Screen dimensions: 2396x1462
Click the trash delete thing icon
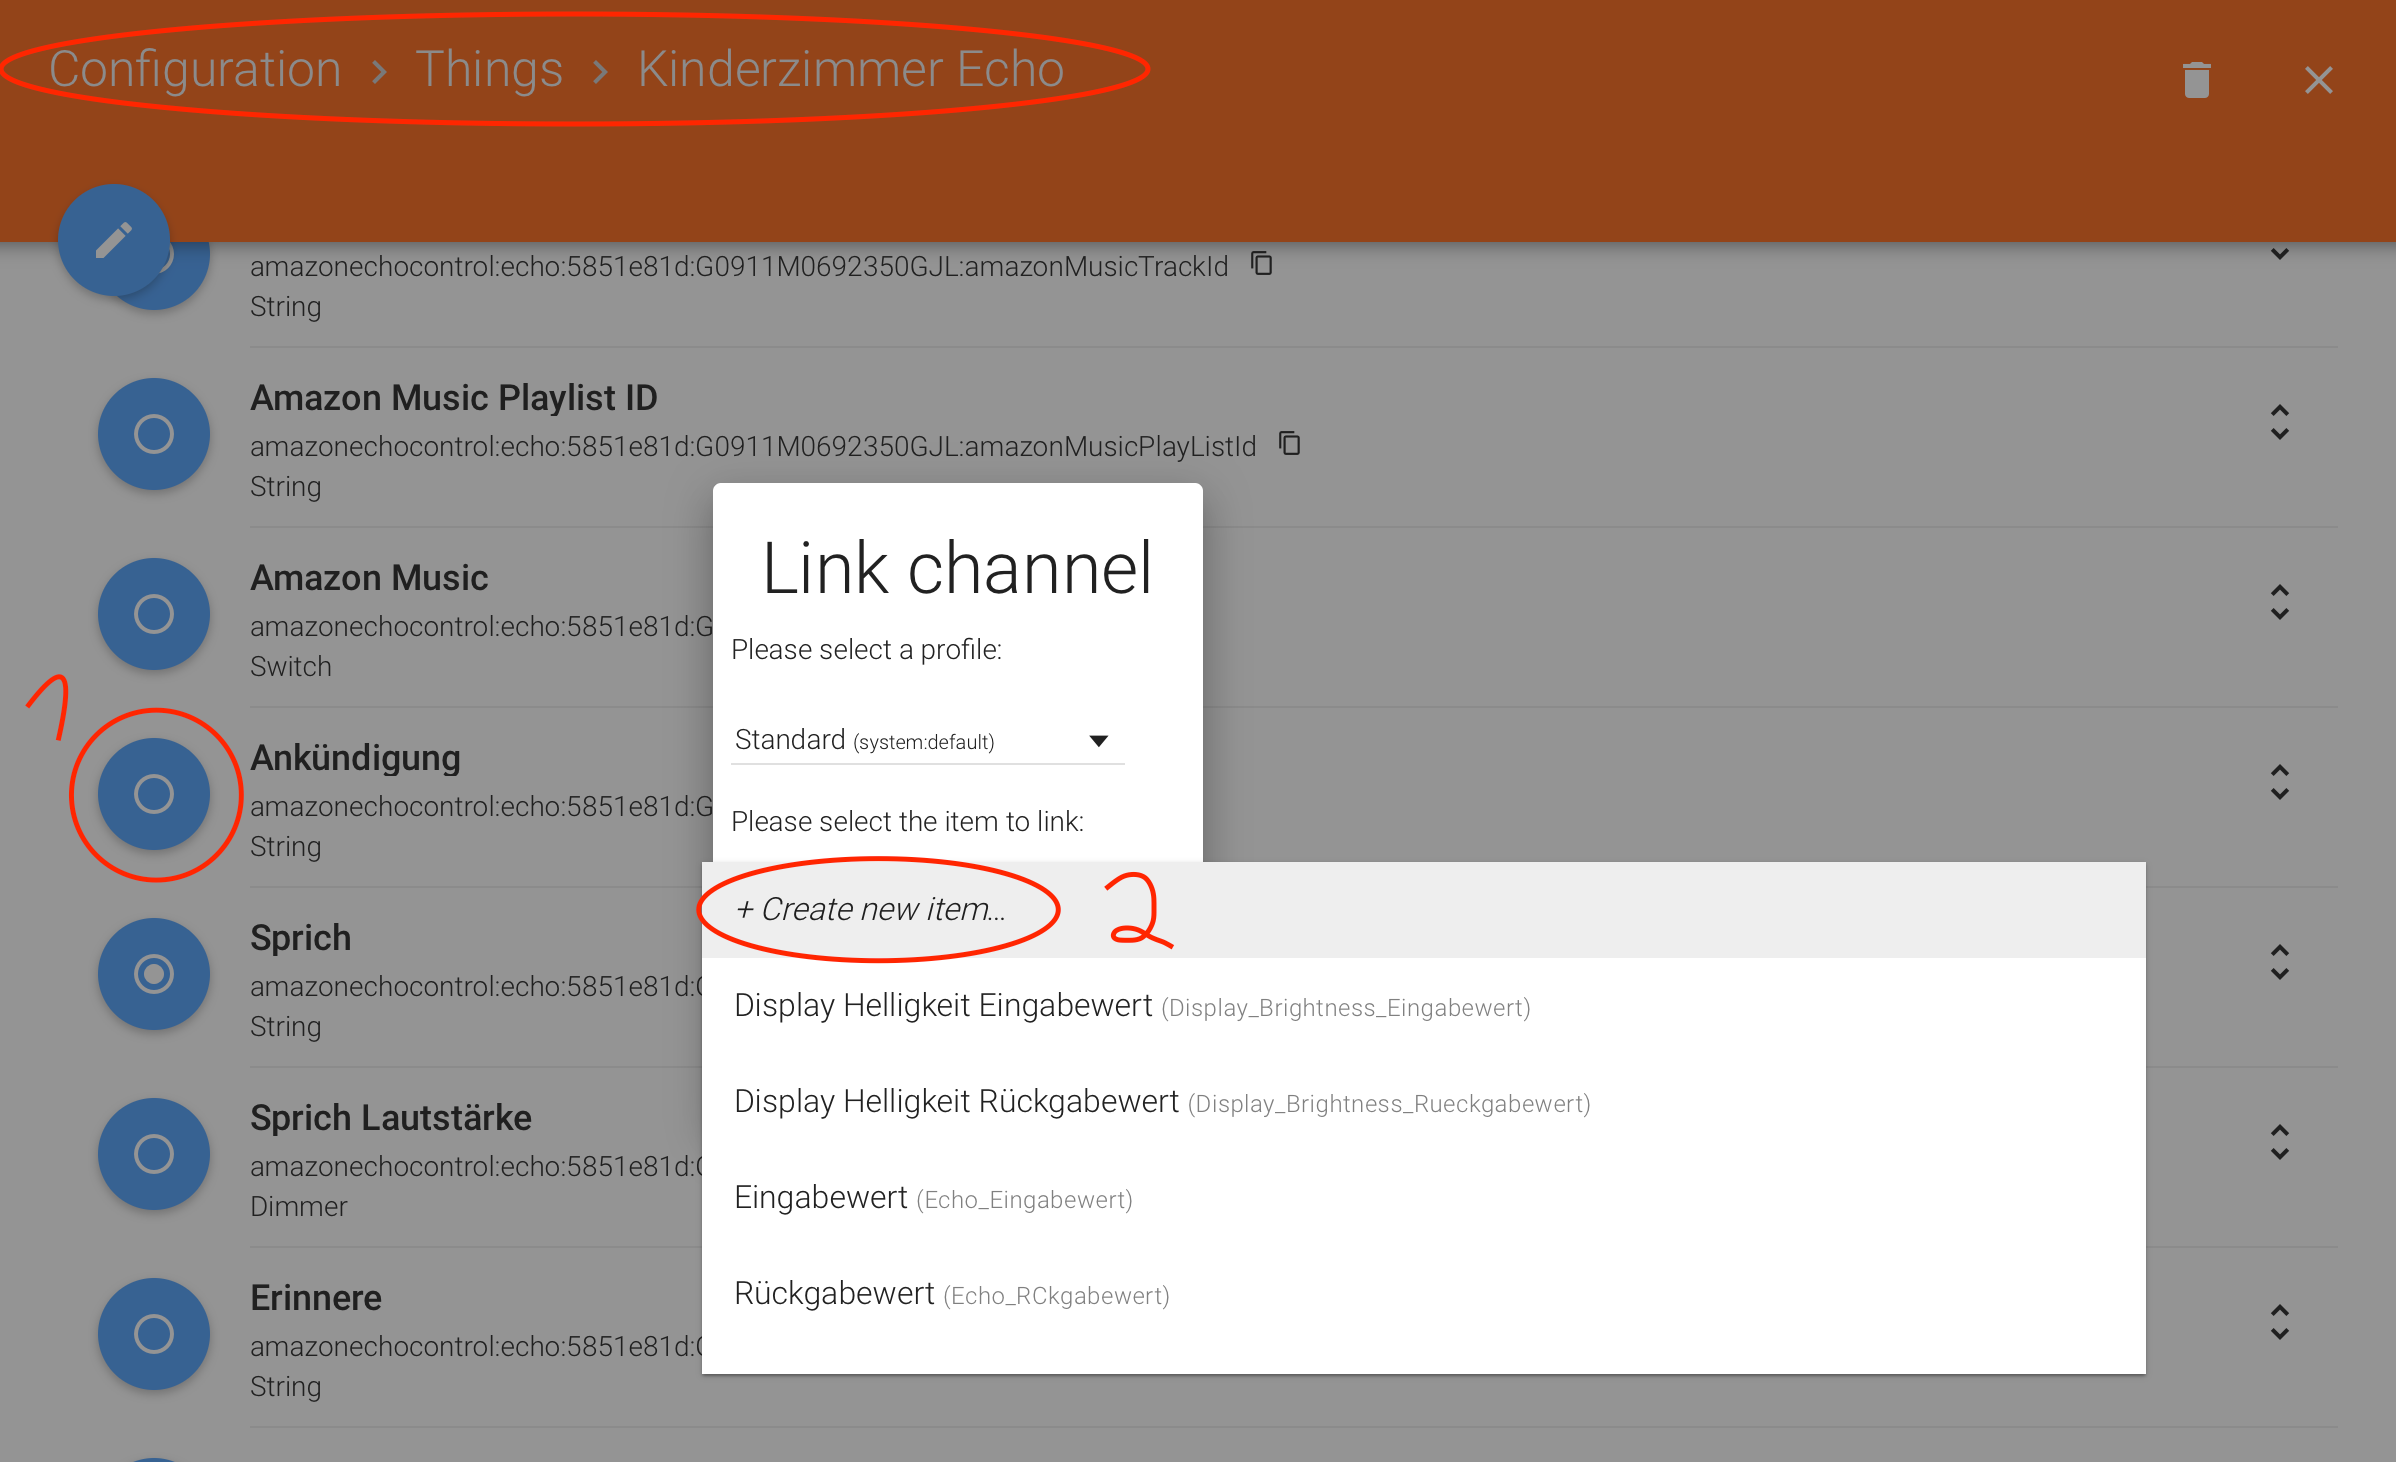pyautogui.click(x=2196, y=80)
